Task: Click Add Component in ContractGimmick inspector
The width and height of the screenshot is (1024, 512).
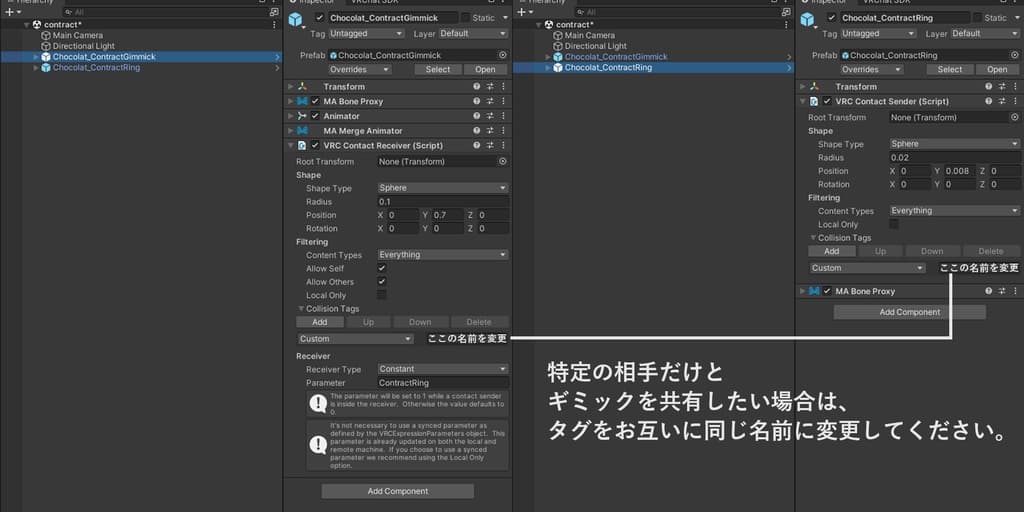Action: pyautogui.click(x=398, y=491)
